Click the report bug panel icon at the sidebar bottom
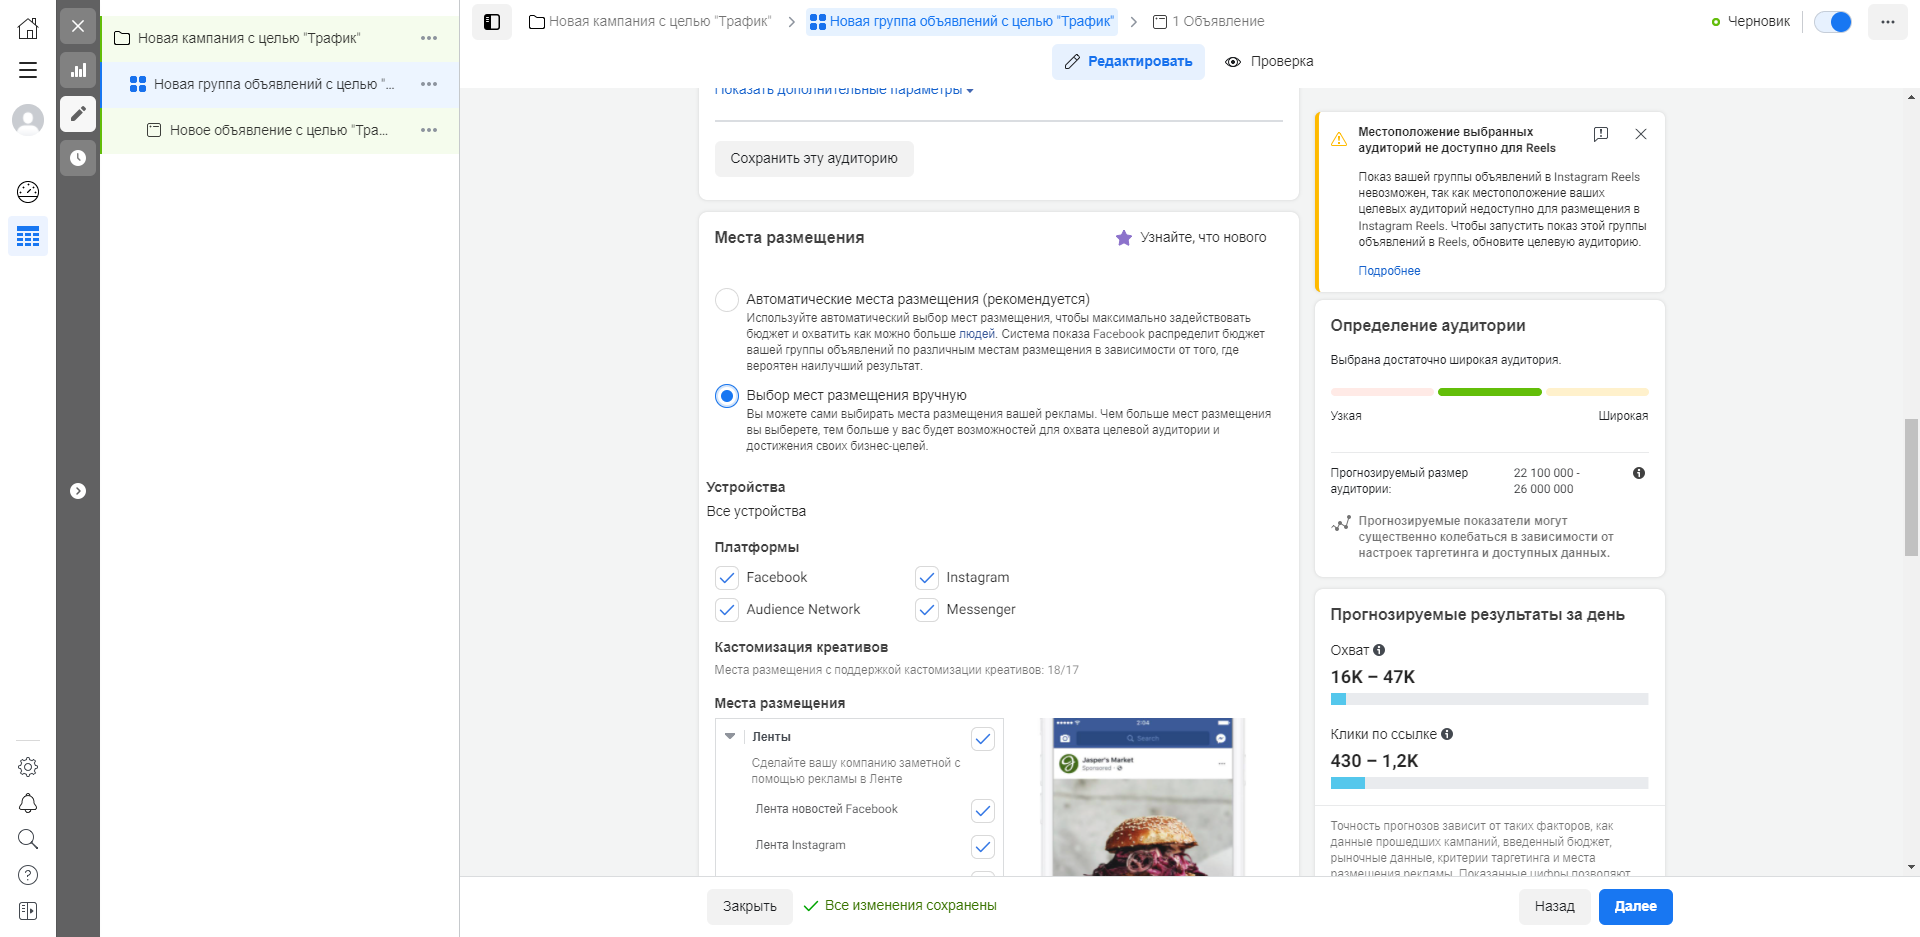Screen dimensions: 1920x937 pyautogui.click(x=28, y=911)
